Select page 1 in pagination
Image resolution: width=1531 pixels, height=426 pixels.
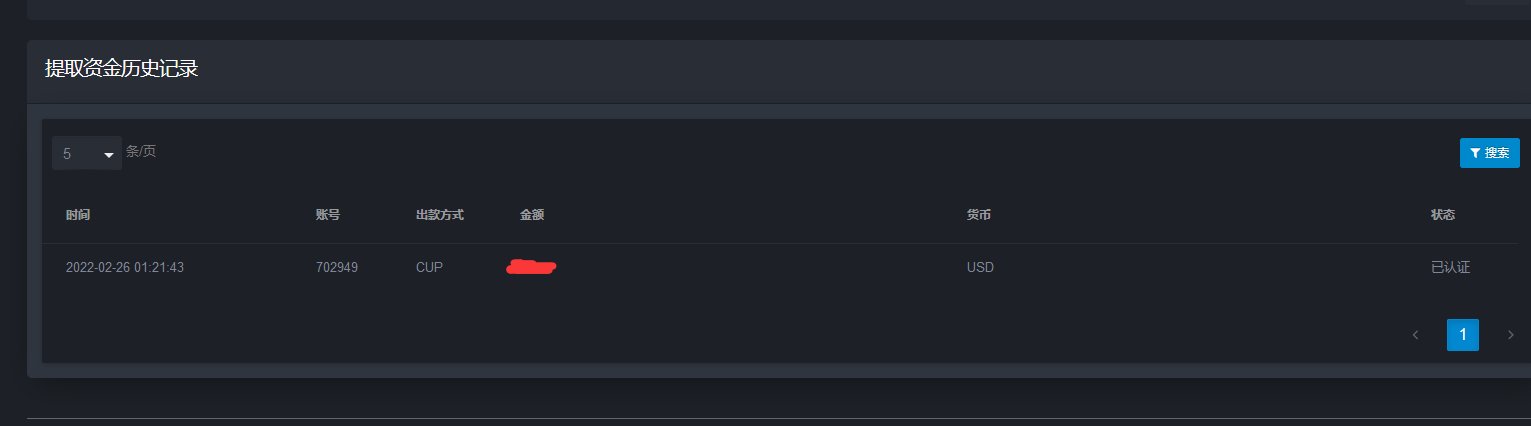pyautogui.click(x=1462, y=335)
